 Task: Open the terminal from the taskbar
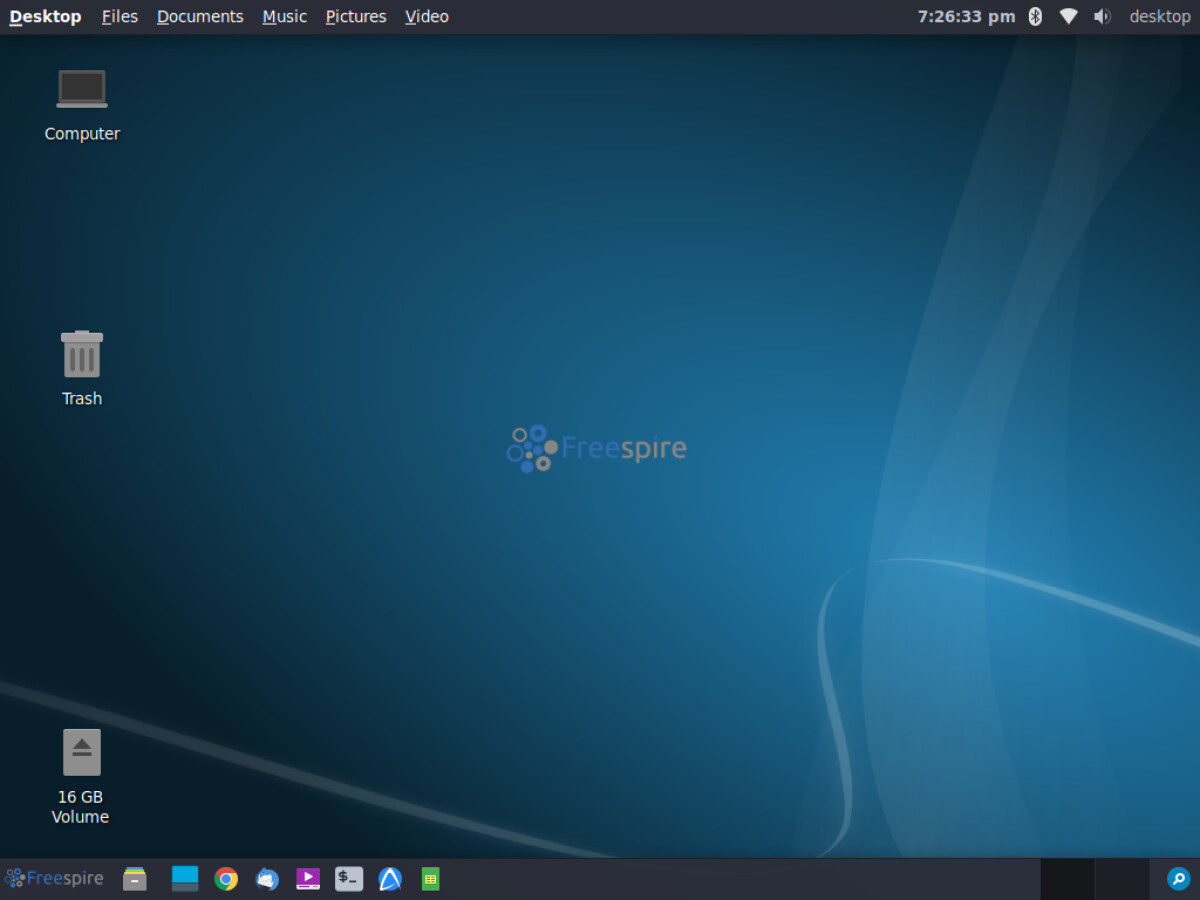(x=349, y=879)
